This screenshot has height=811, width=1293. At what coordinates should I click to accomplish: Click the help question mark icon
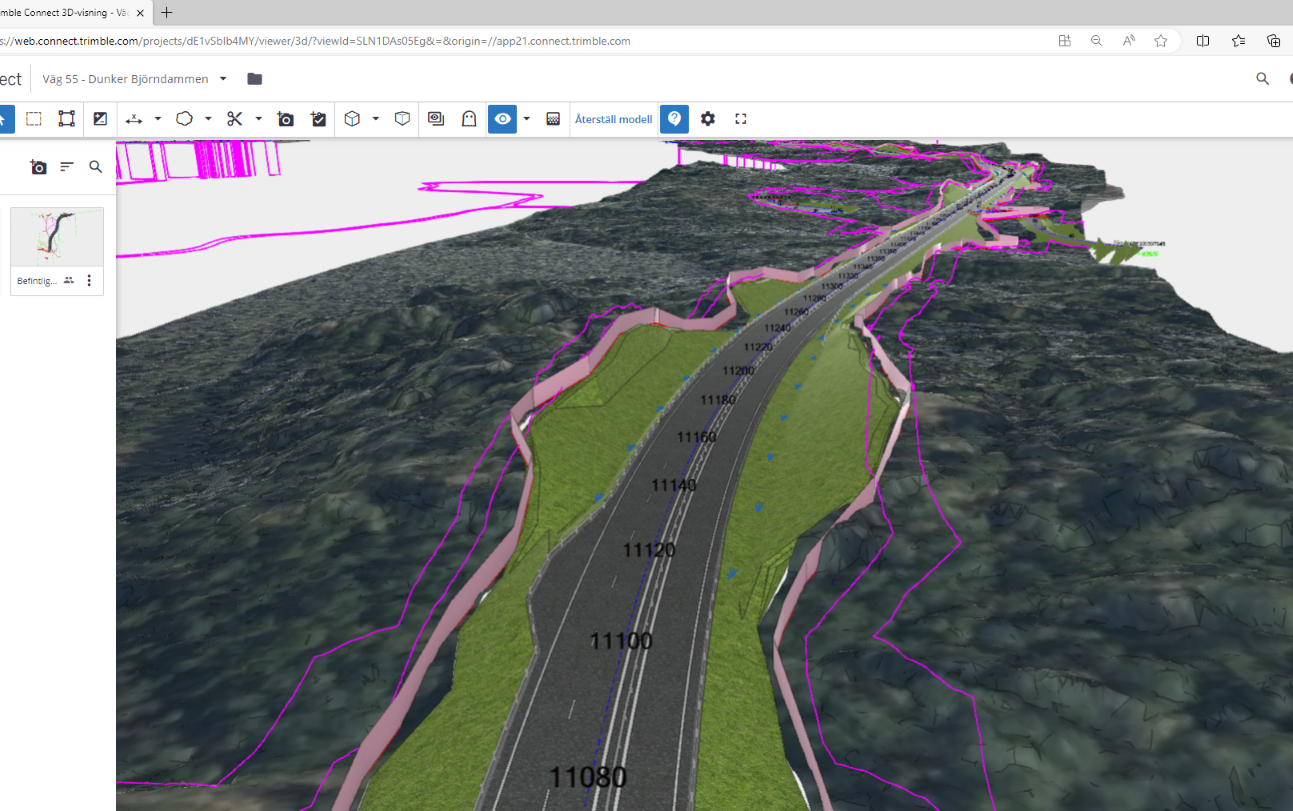(x=674, y=118)
